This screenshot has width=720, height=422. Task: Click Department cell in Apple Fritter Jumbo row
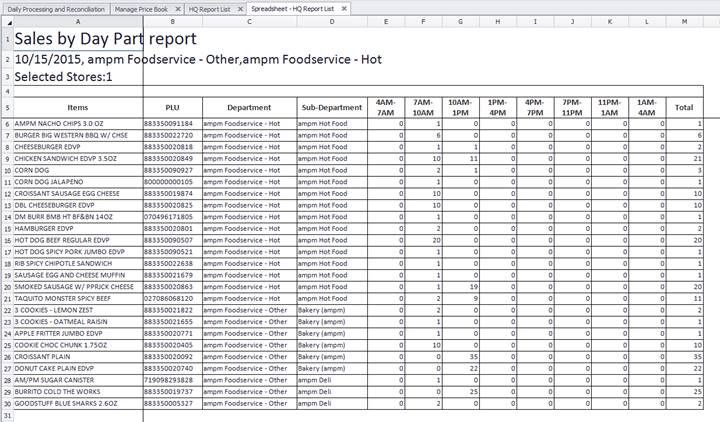pyautogui.click(x=249, y=333)
